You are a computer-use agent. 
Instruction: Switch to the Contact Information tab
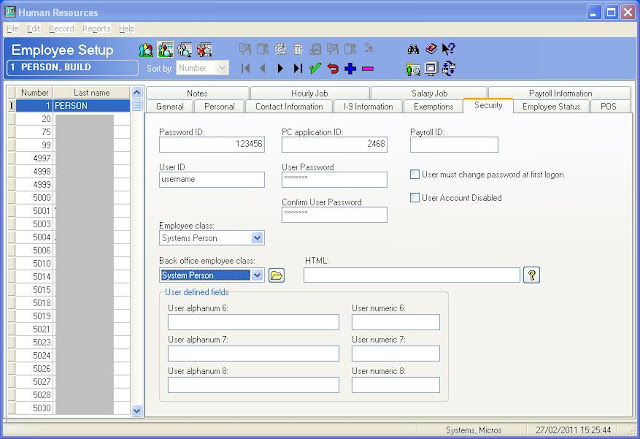click(289, 106)
